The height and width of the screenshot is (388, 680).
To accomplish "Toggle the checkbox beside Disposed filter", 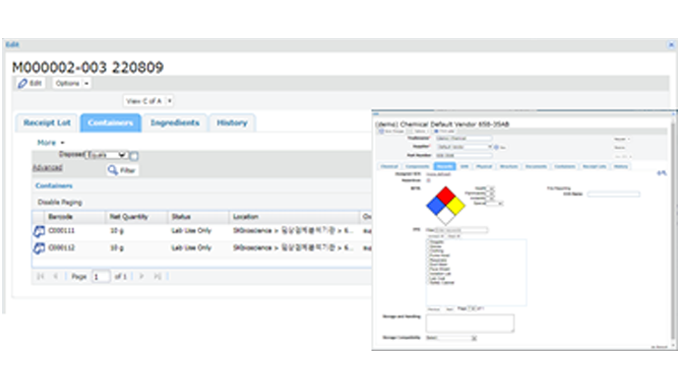I will 134,156.
